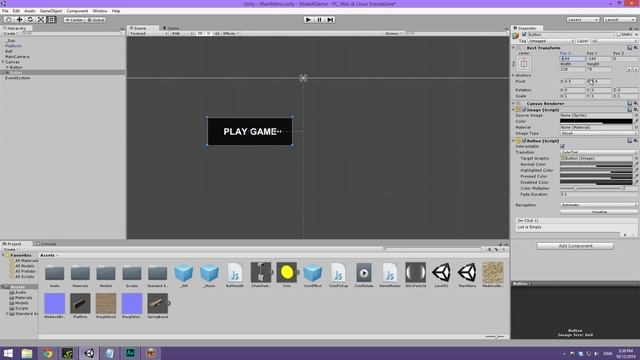Select the BallHealth script asset
The image size is (640, 360).
(235, 275)
